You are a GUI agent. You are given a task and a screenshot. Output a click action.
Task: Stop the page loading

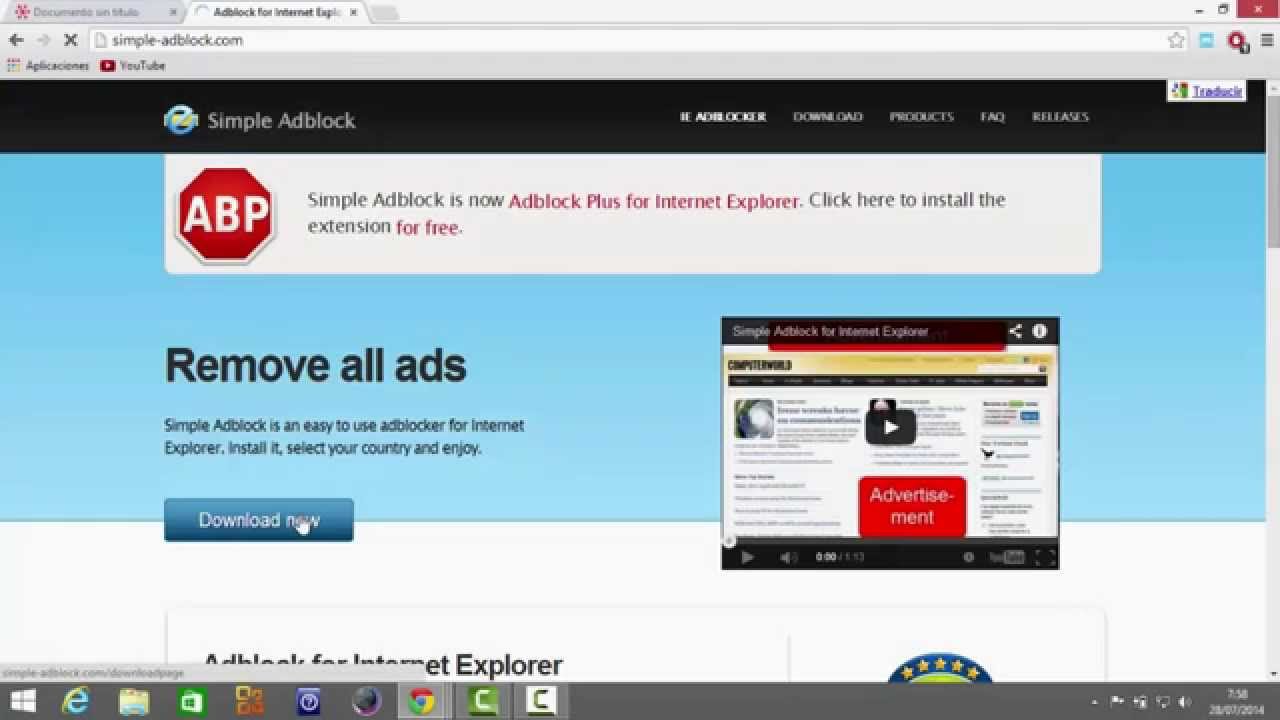pos(71,40)
